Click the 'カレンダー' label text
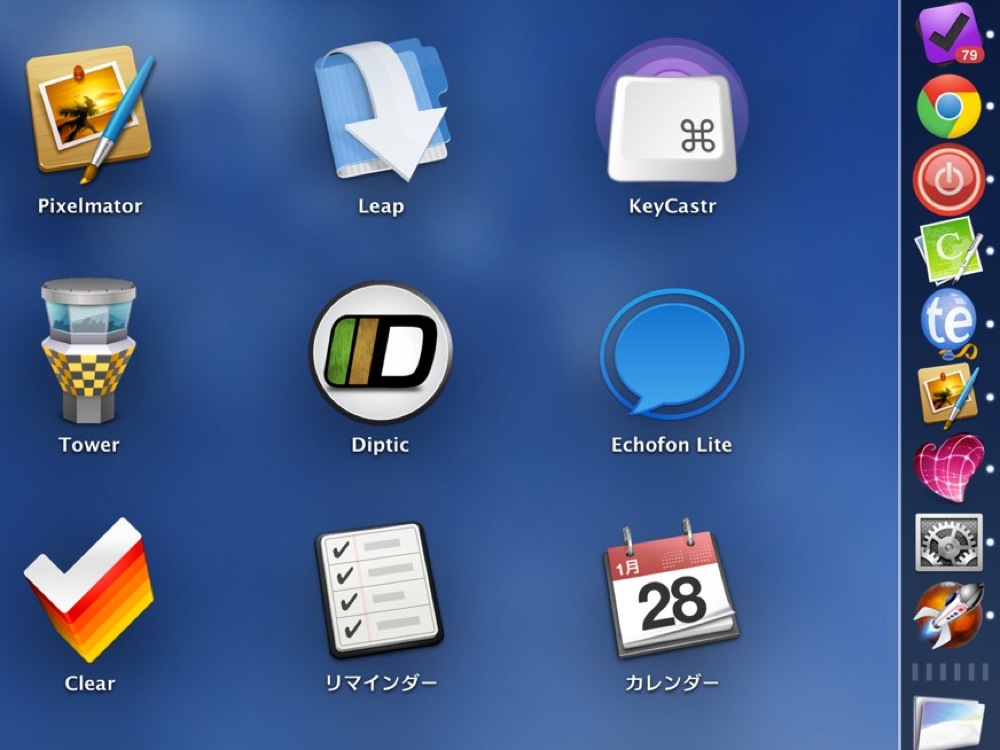The width and height of the screenshot is (1000, 750). click(672, 683)
